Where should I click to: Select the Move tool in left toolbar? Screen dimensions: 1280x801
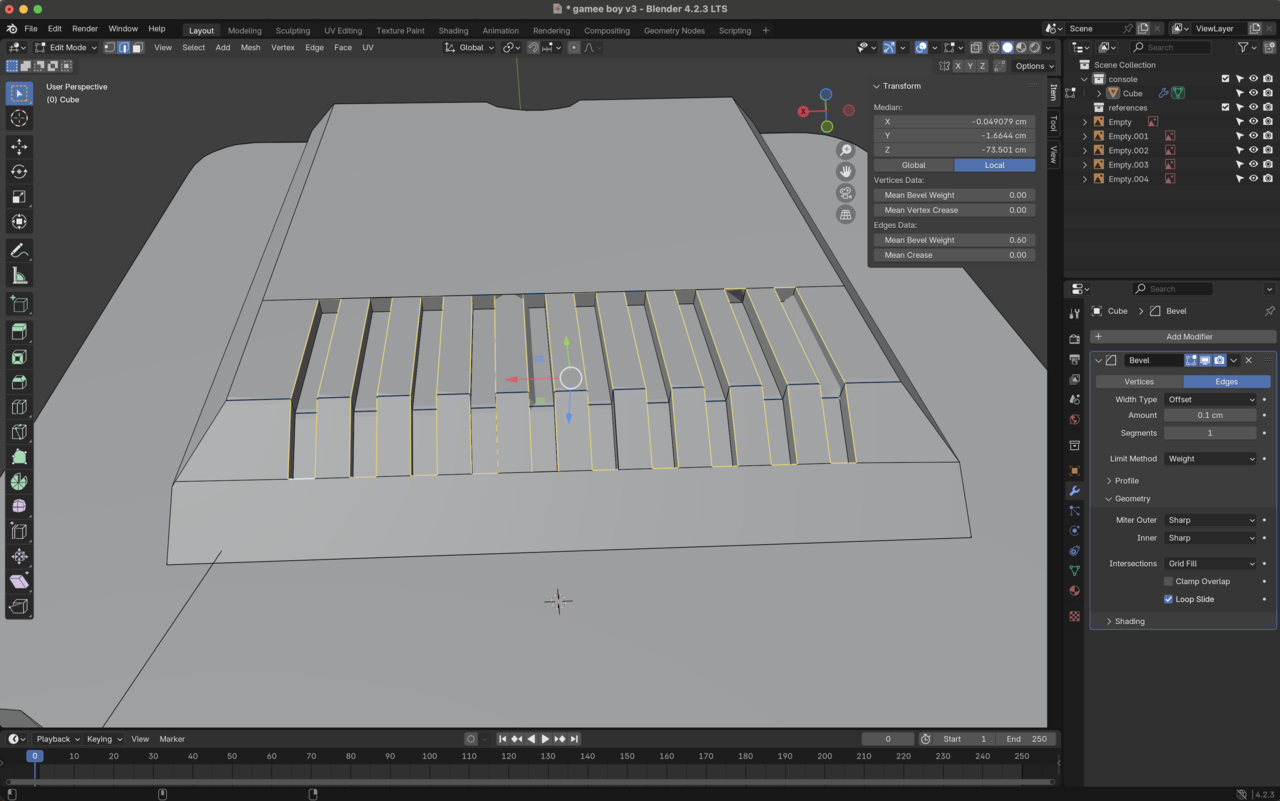click(19, 147)
